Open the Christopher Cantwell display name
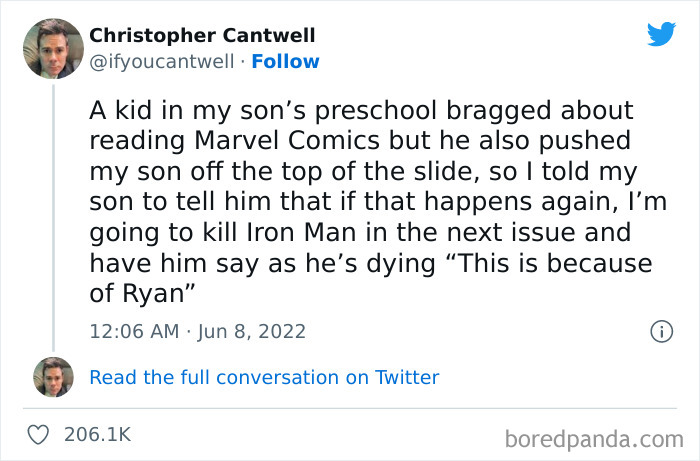This screenshot has width=700, height=461. (202, 36)
